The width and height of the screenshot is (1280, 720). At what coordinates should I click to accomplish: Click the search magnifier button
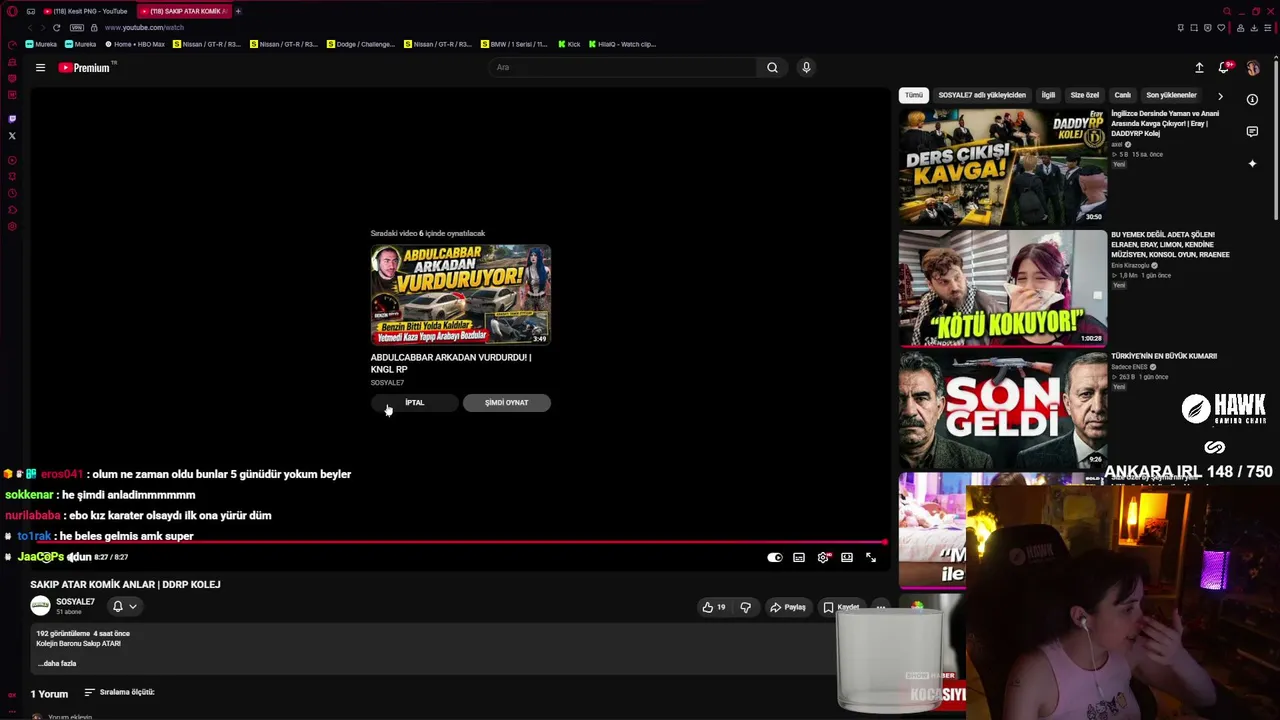[772, 67]
